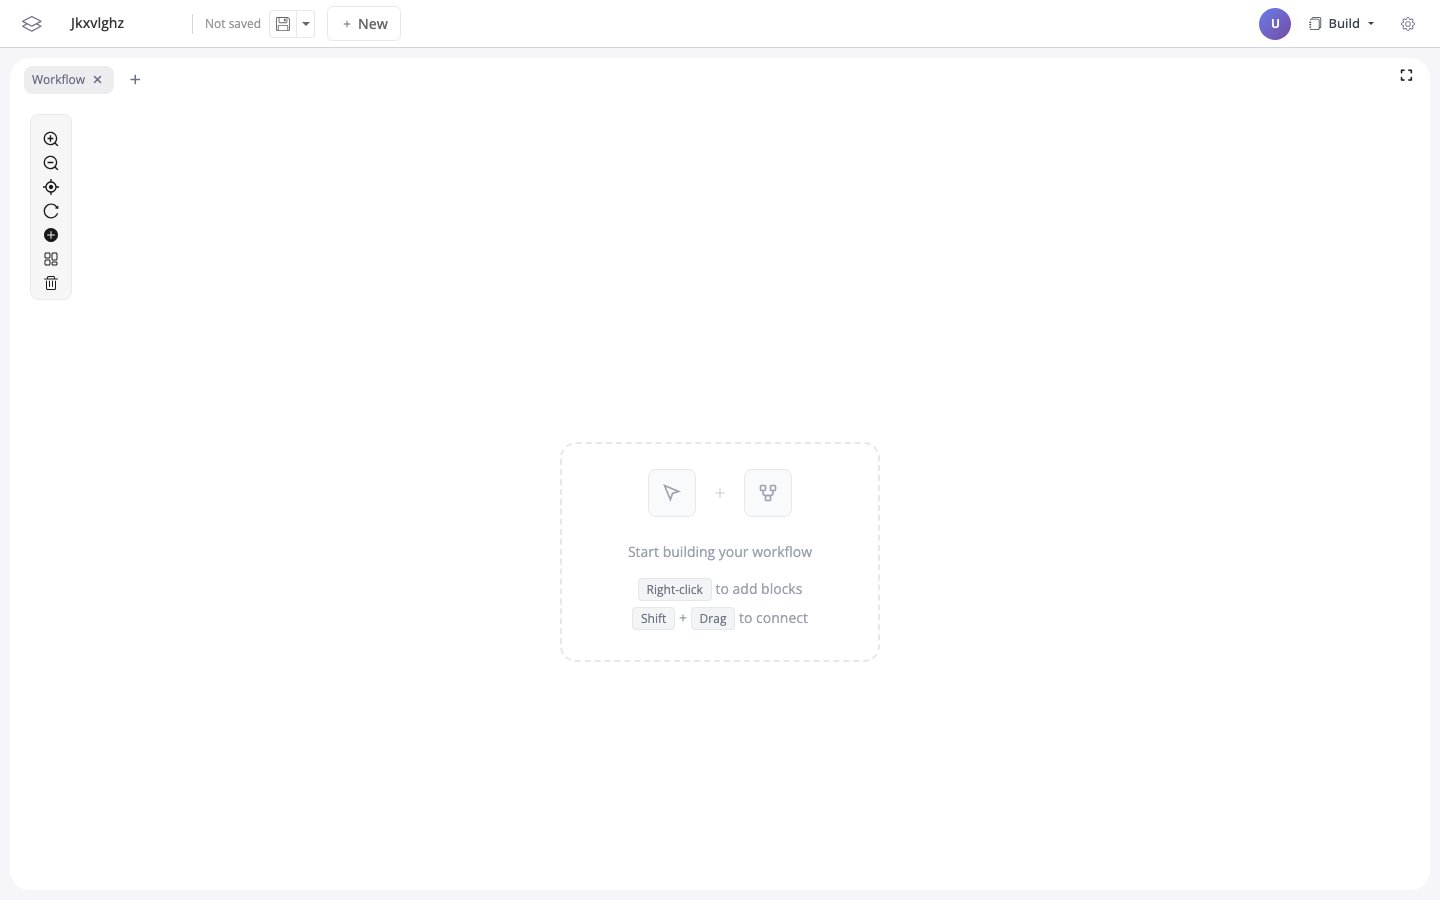The height and width of the screenshot is (900, 1440).
Task: Open the save options dropdown arrow
Action: (306, 24)
